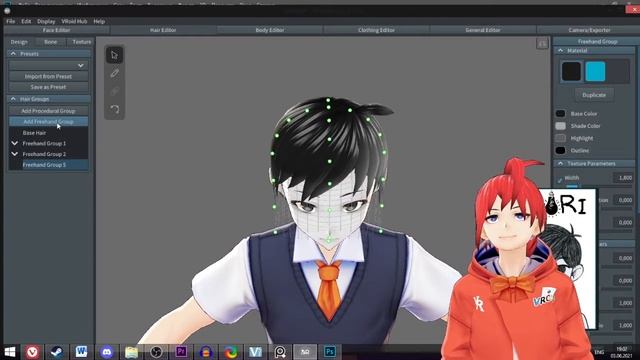
Task: Select the hair brush pencil tool
Action: pyautogui.click(x=114, y=73)
